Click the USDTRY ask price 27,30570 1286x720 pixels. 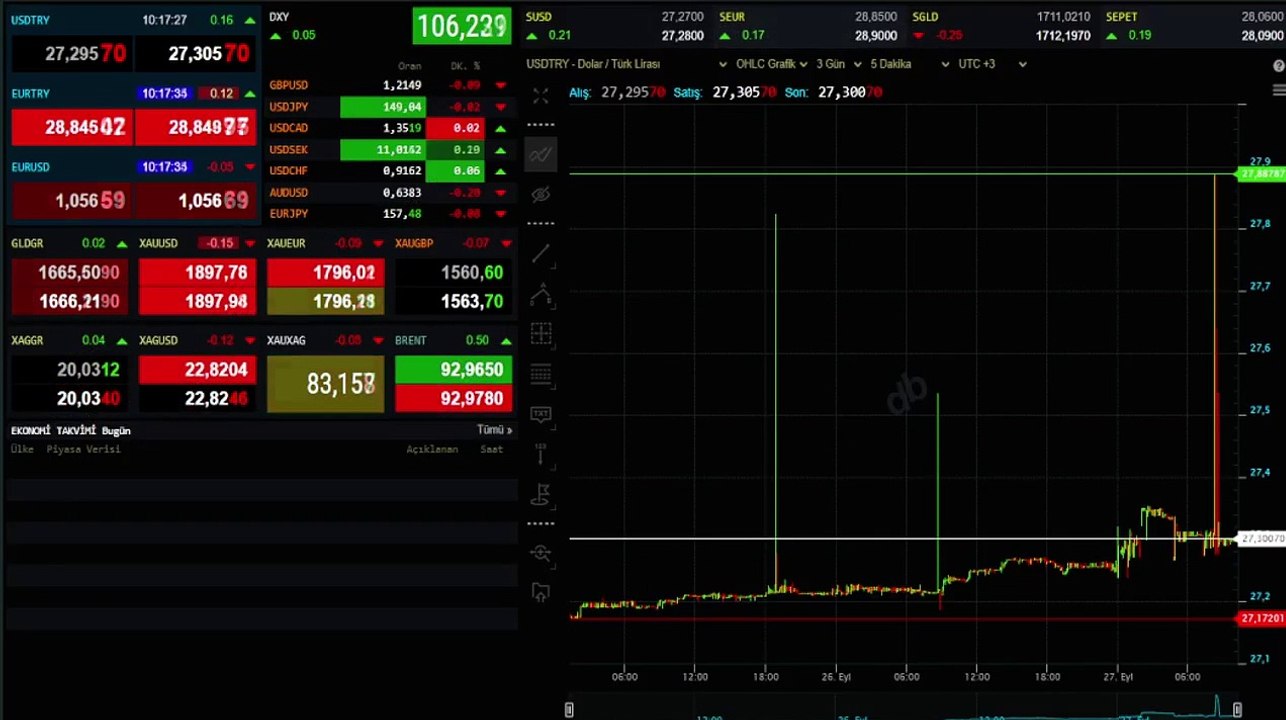pos(195,54)
